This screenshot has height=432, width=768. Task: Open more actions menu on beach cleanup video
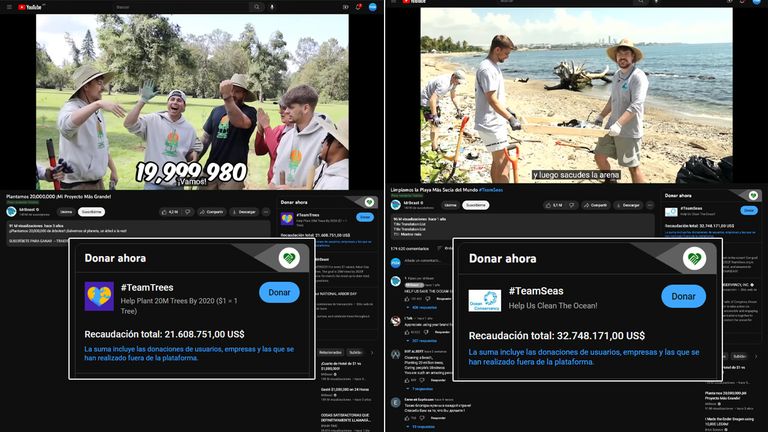650,205
